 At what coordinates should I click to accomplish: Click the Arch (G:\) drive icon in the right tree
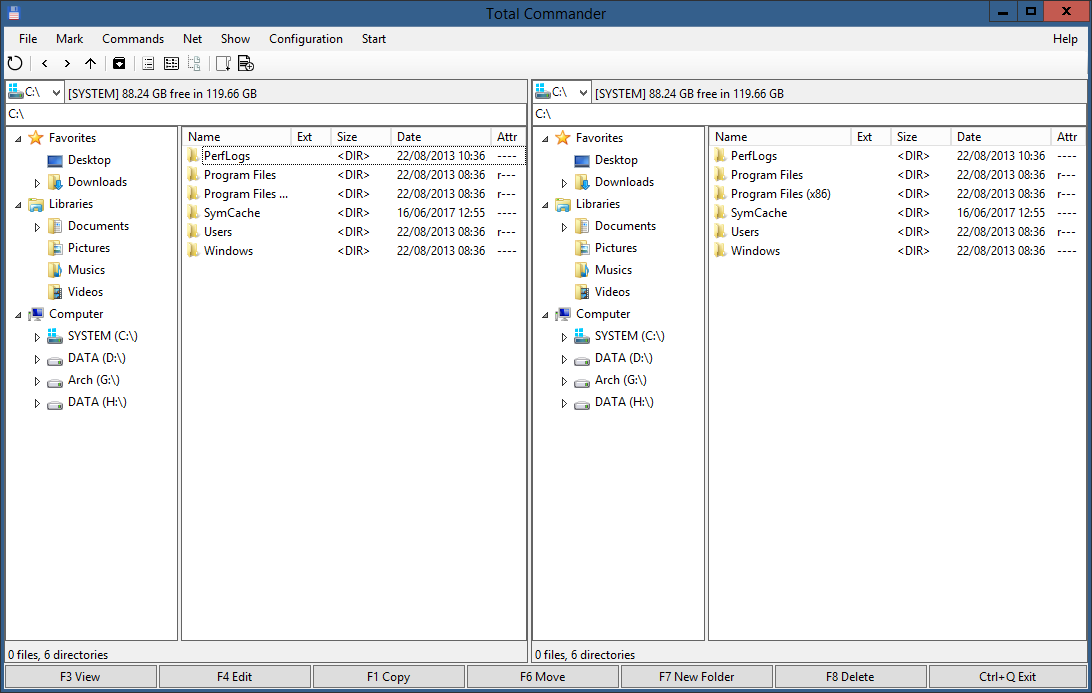[x=582, y=381]
